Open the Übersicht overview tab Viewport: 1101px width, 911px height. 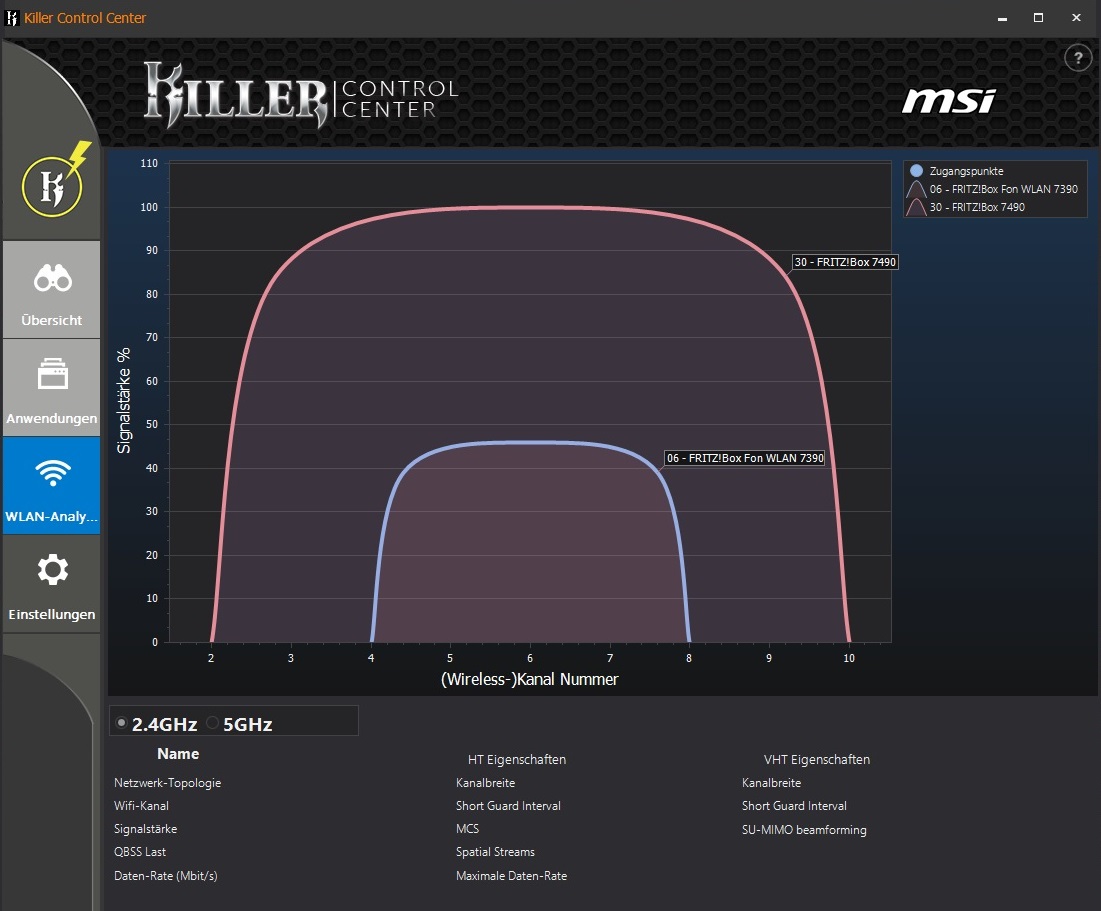51,289
